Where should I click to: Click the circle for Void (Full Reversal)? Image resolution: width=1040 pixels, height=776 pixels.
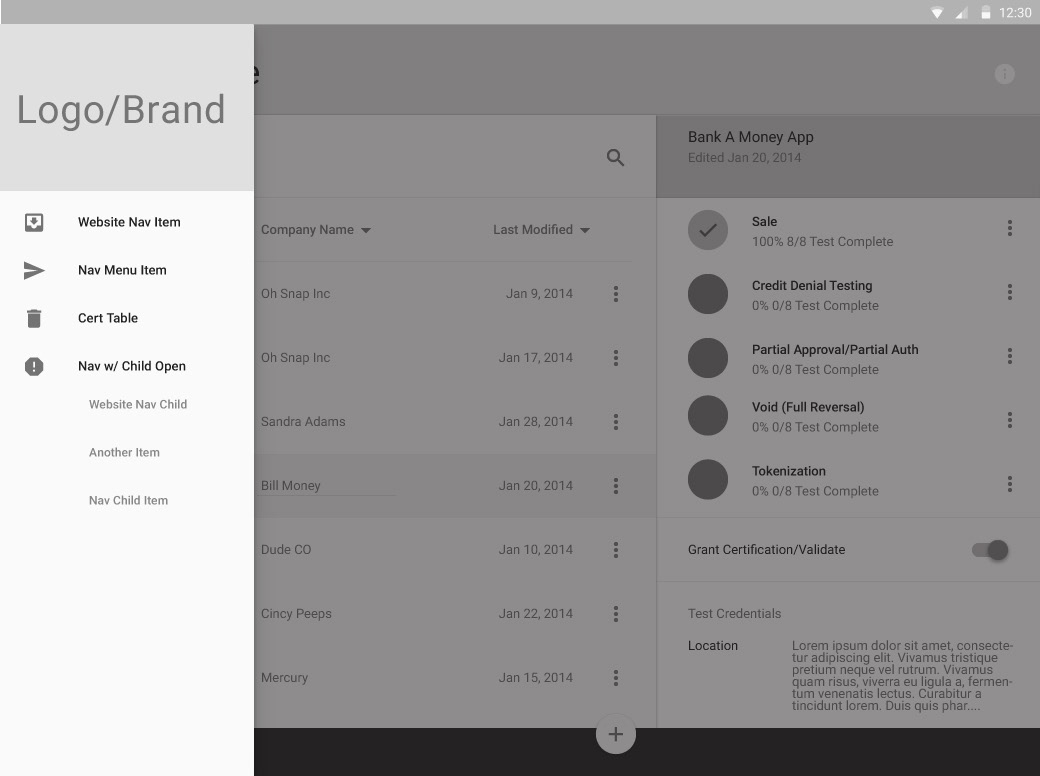708,416
